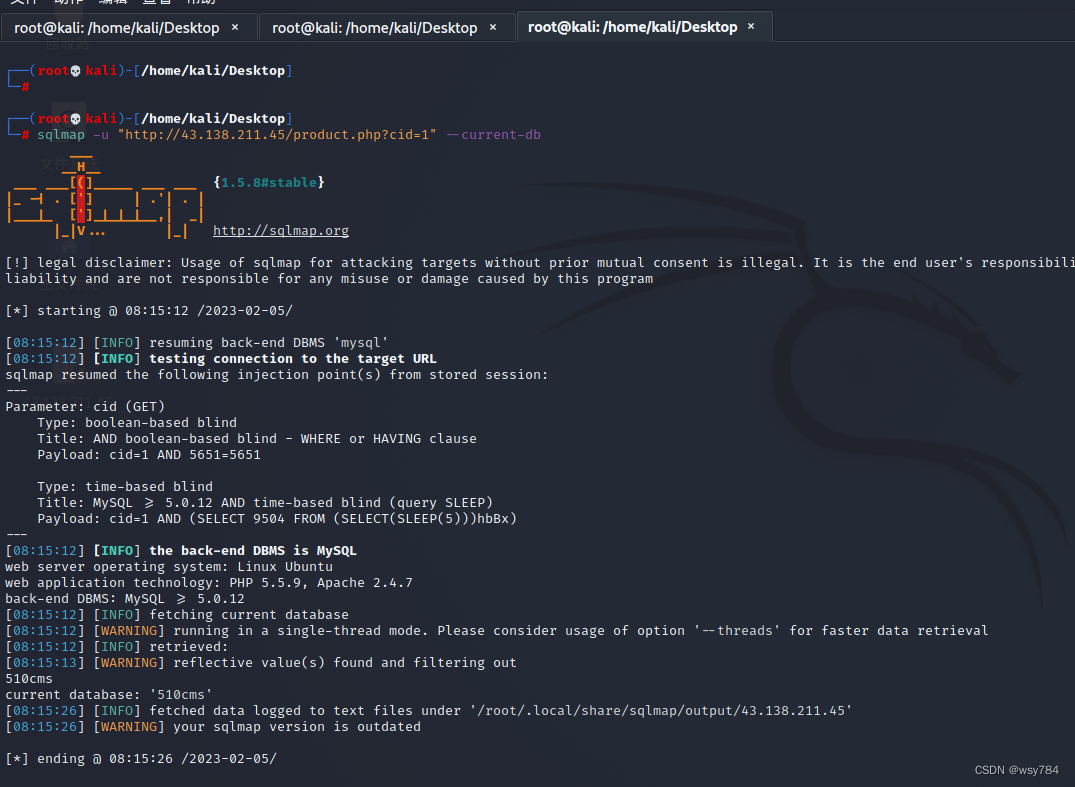This screenshot has width=1075, height=787.
Task: Open the http://sqlmap.org link
Action: [x=280, y=231]
